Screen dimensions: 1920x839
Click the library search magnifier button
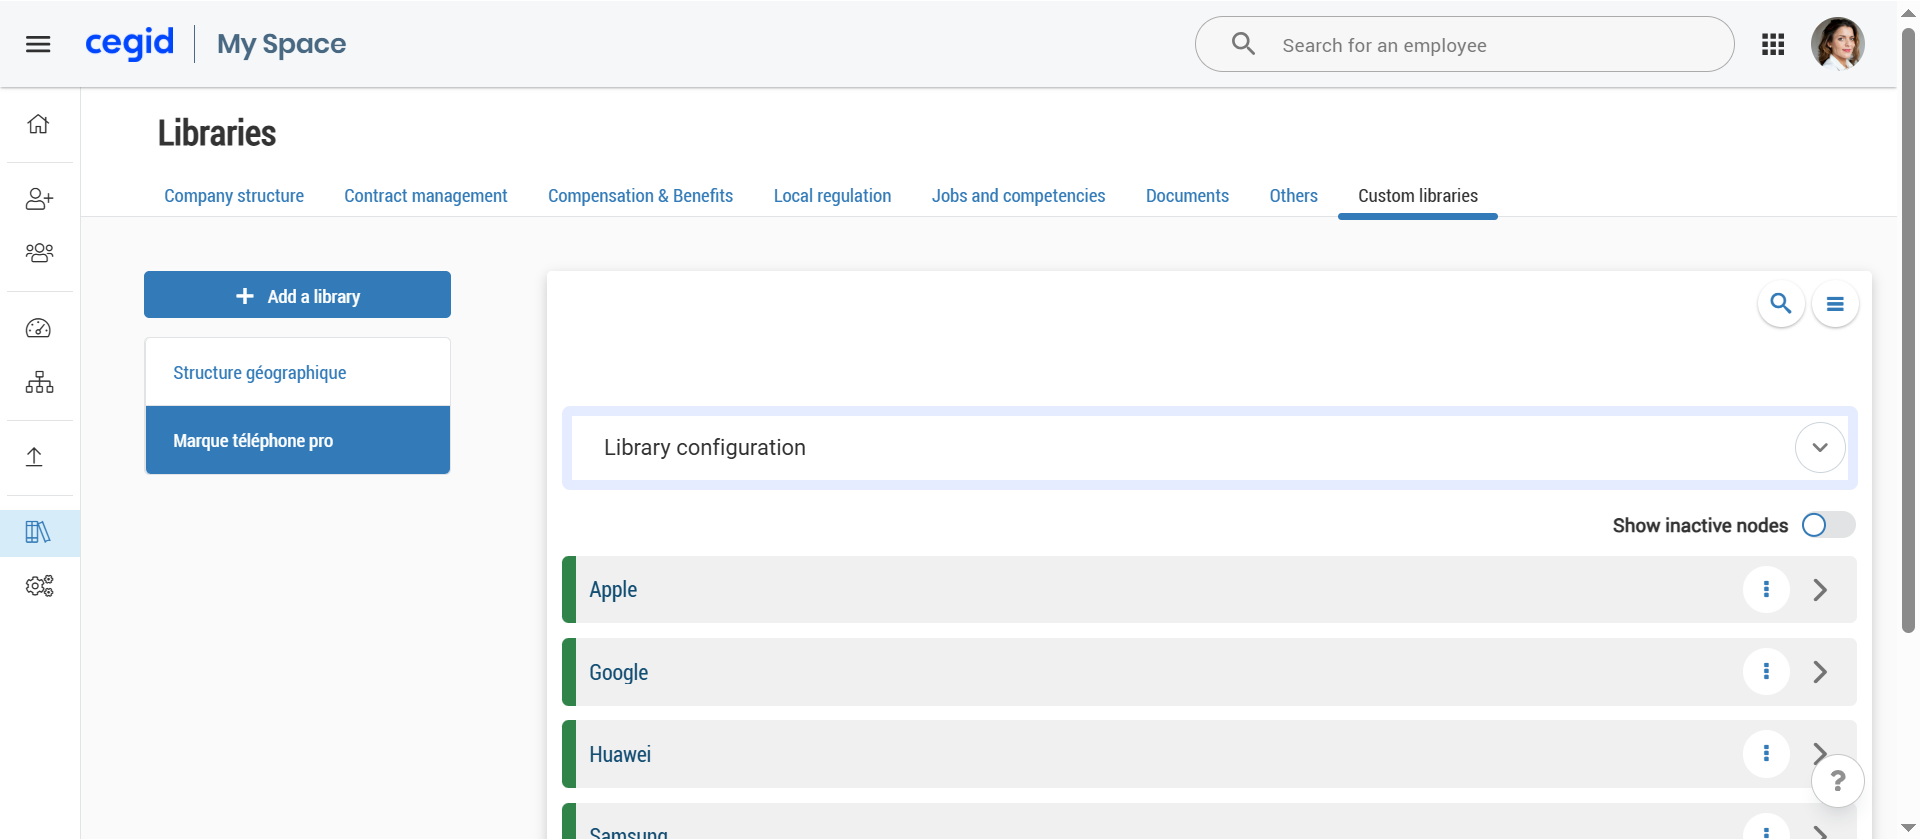(1781, 304)
